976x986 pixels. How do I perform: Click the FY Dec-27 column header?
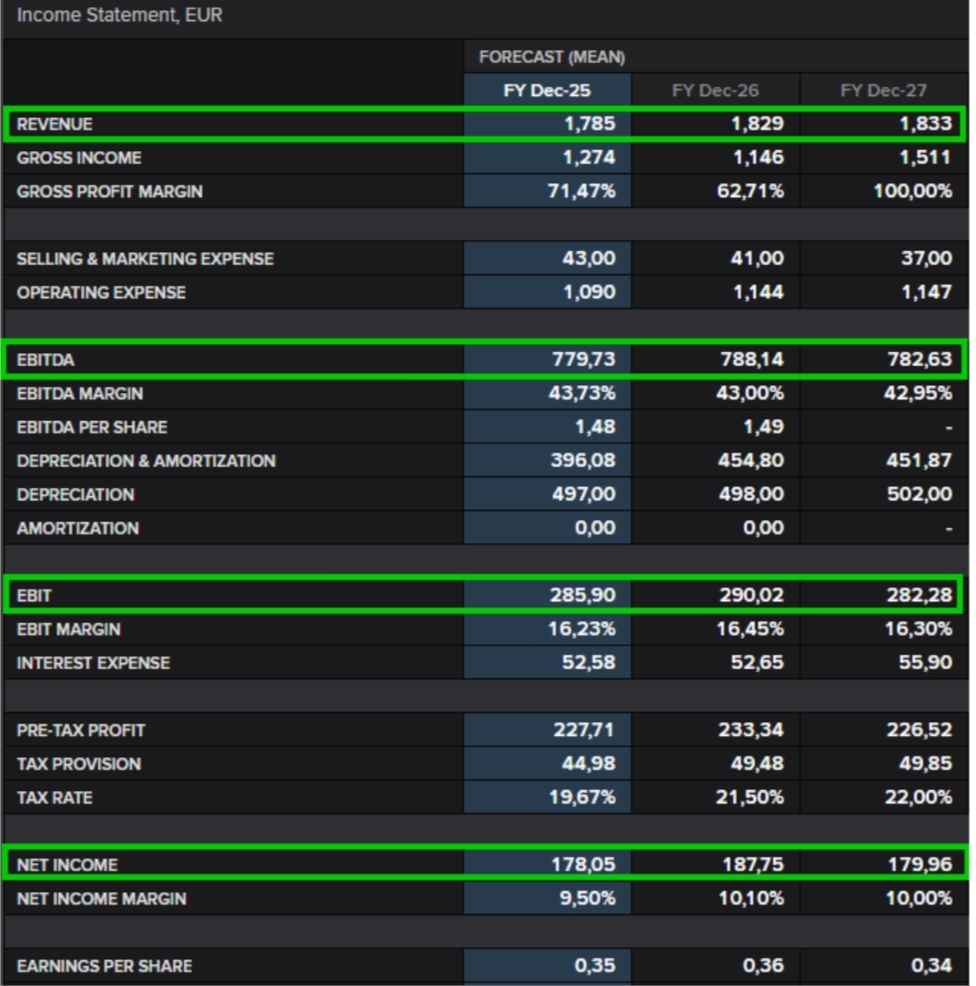click(884, 90)
